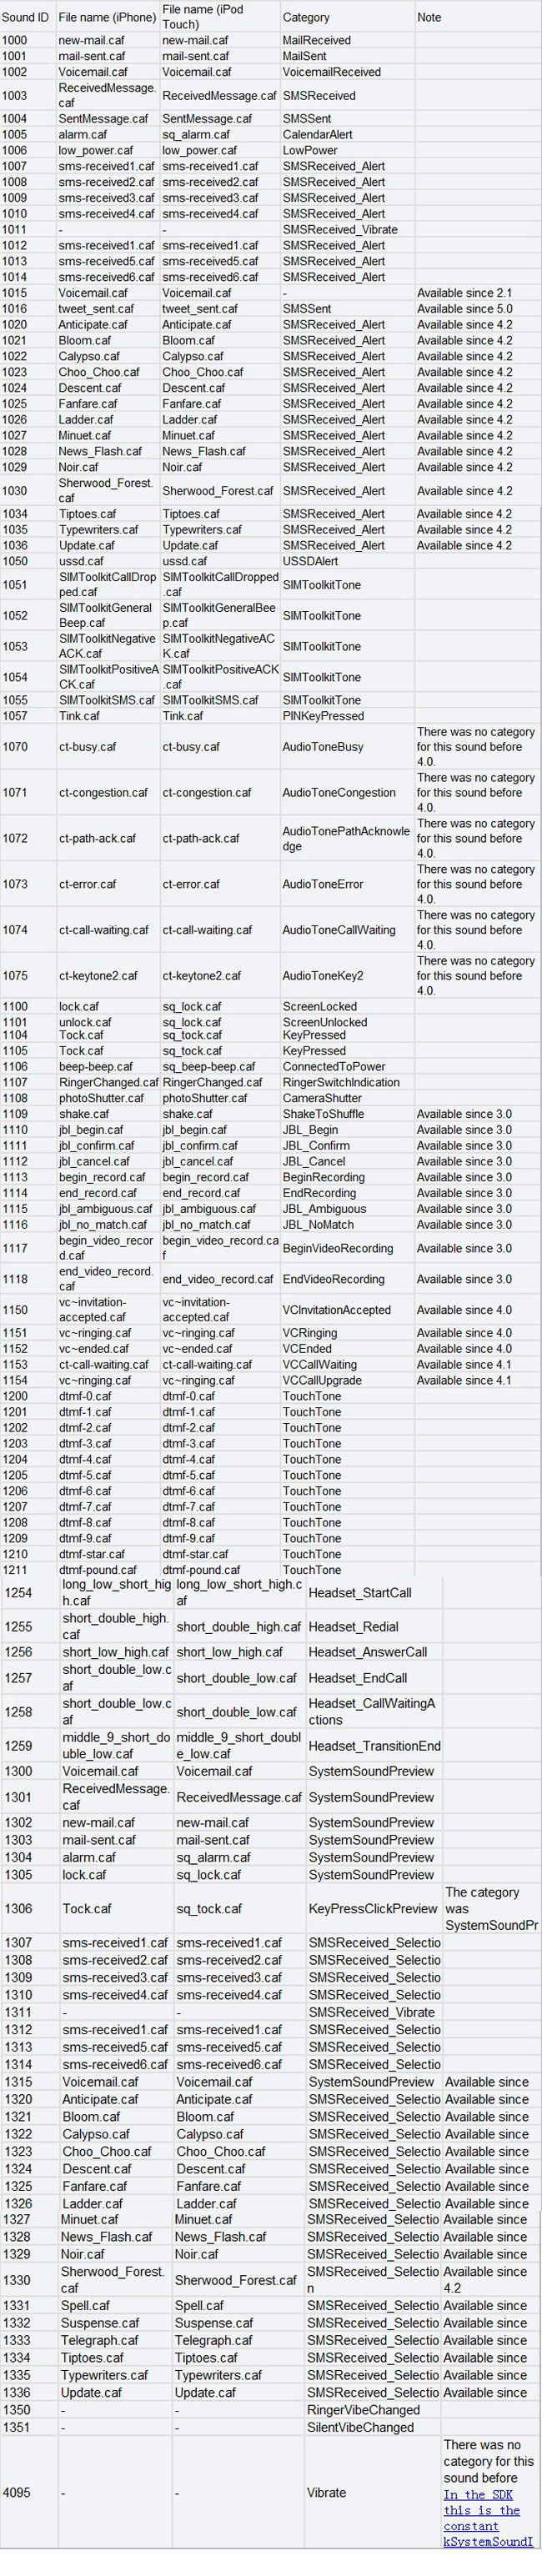Click the 'ScreenLocked' category cell

tap(320, 1007)
